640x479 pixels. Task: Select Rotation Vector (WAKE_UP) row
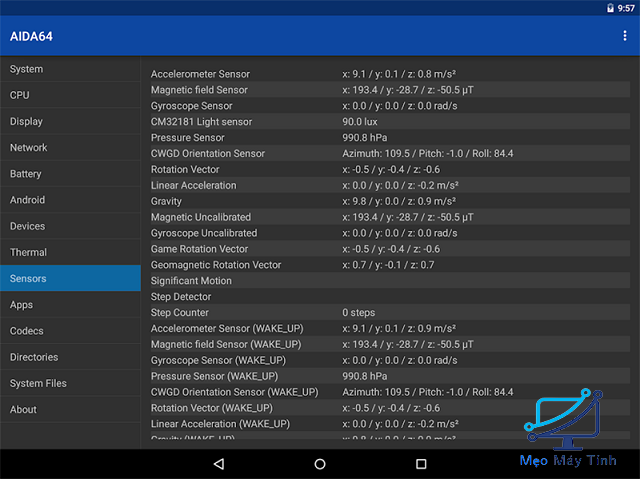(390, 408)
